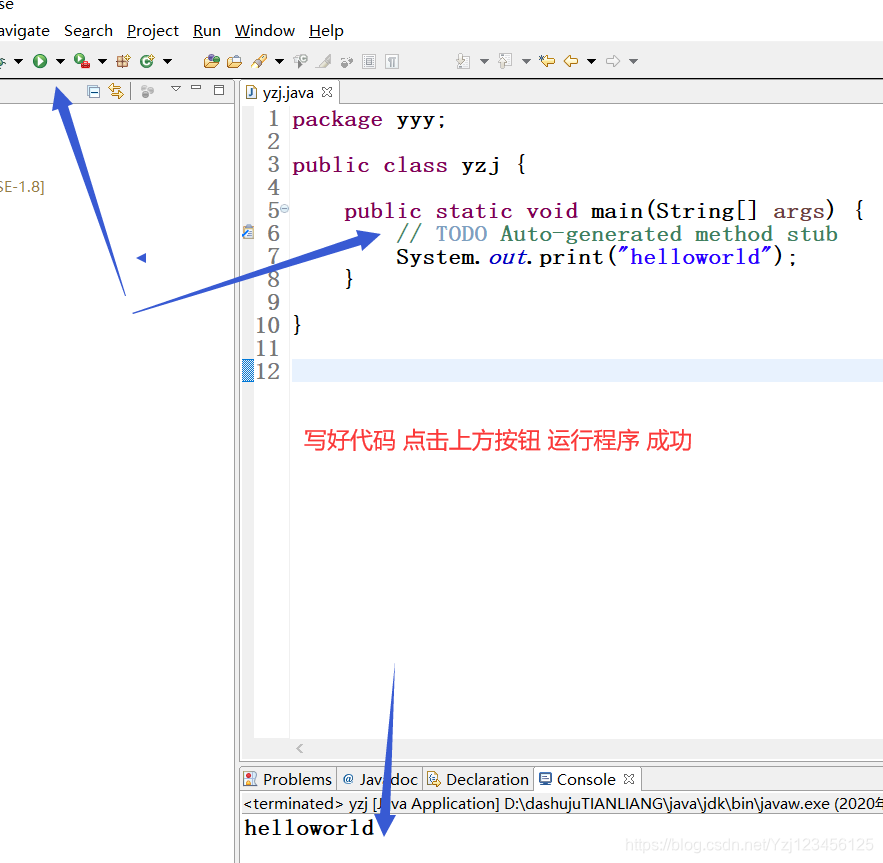This screenshot has width=883, height=863.
Task: Open the Previous Annotation dropdown arrow
Action: (527, 61)
